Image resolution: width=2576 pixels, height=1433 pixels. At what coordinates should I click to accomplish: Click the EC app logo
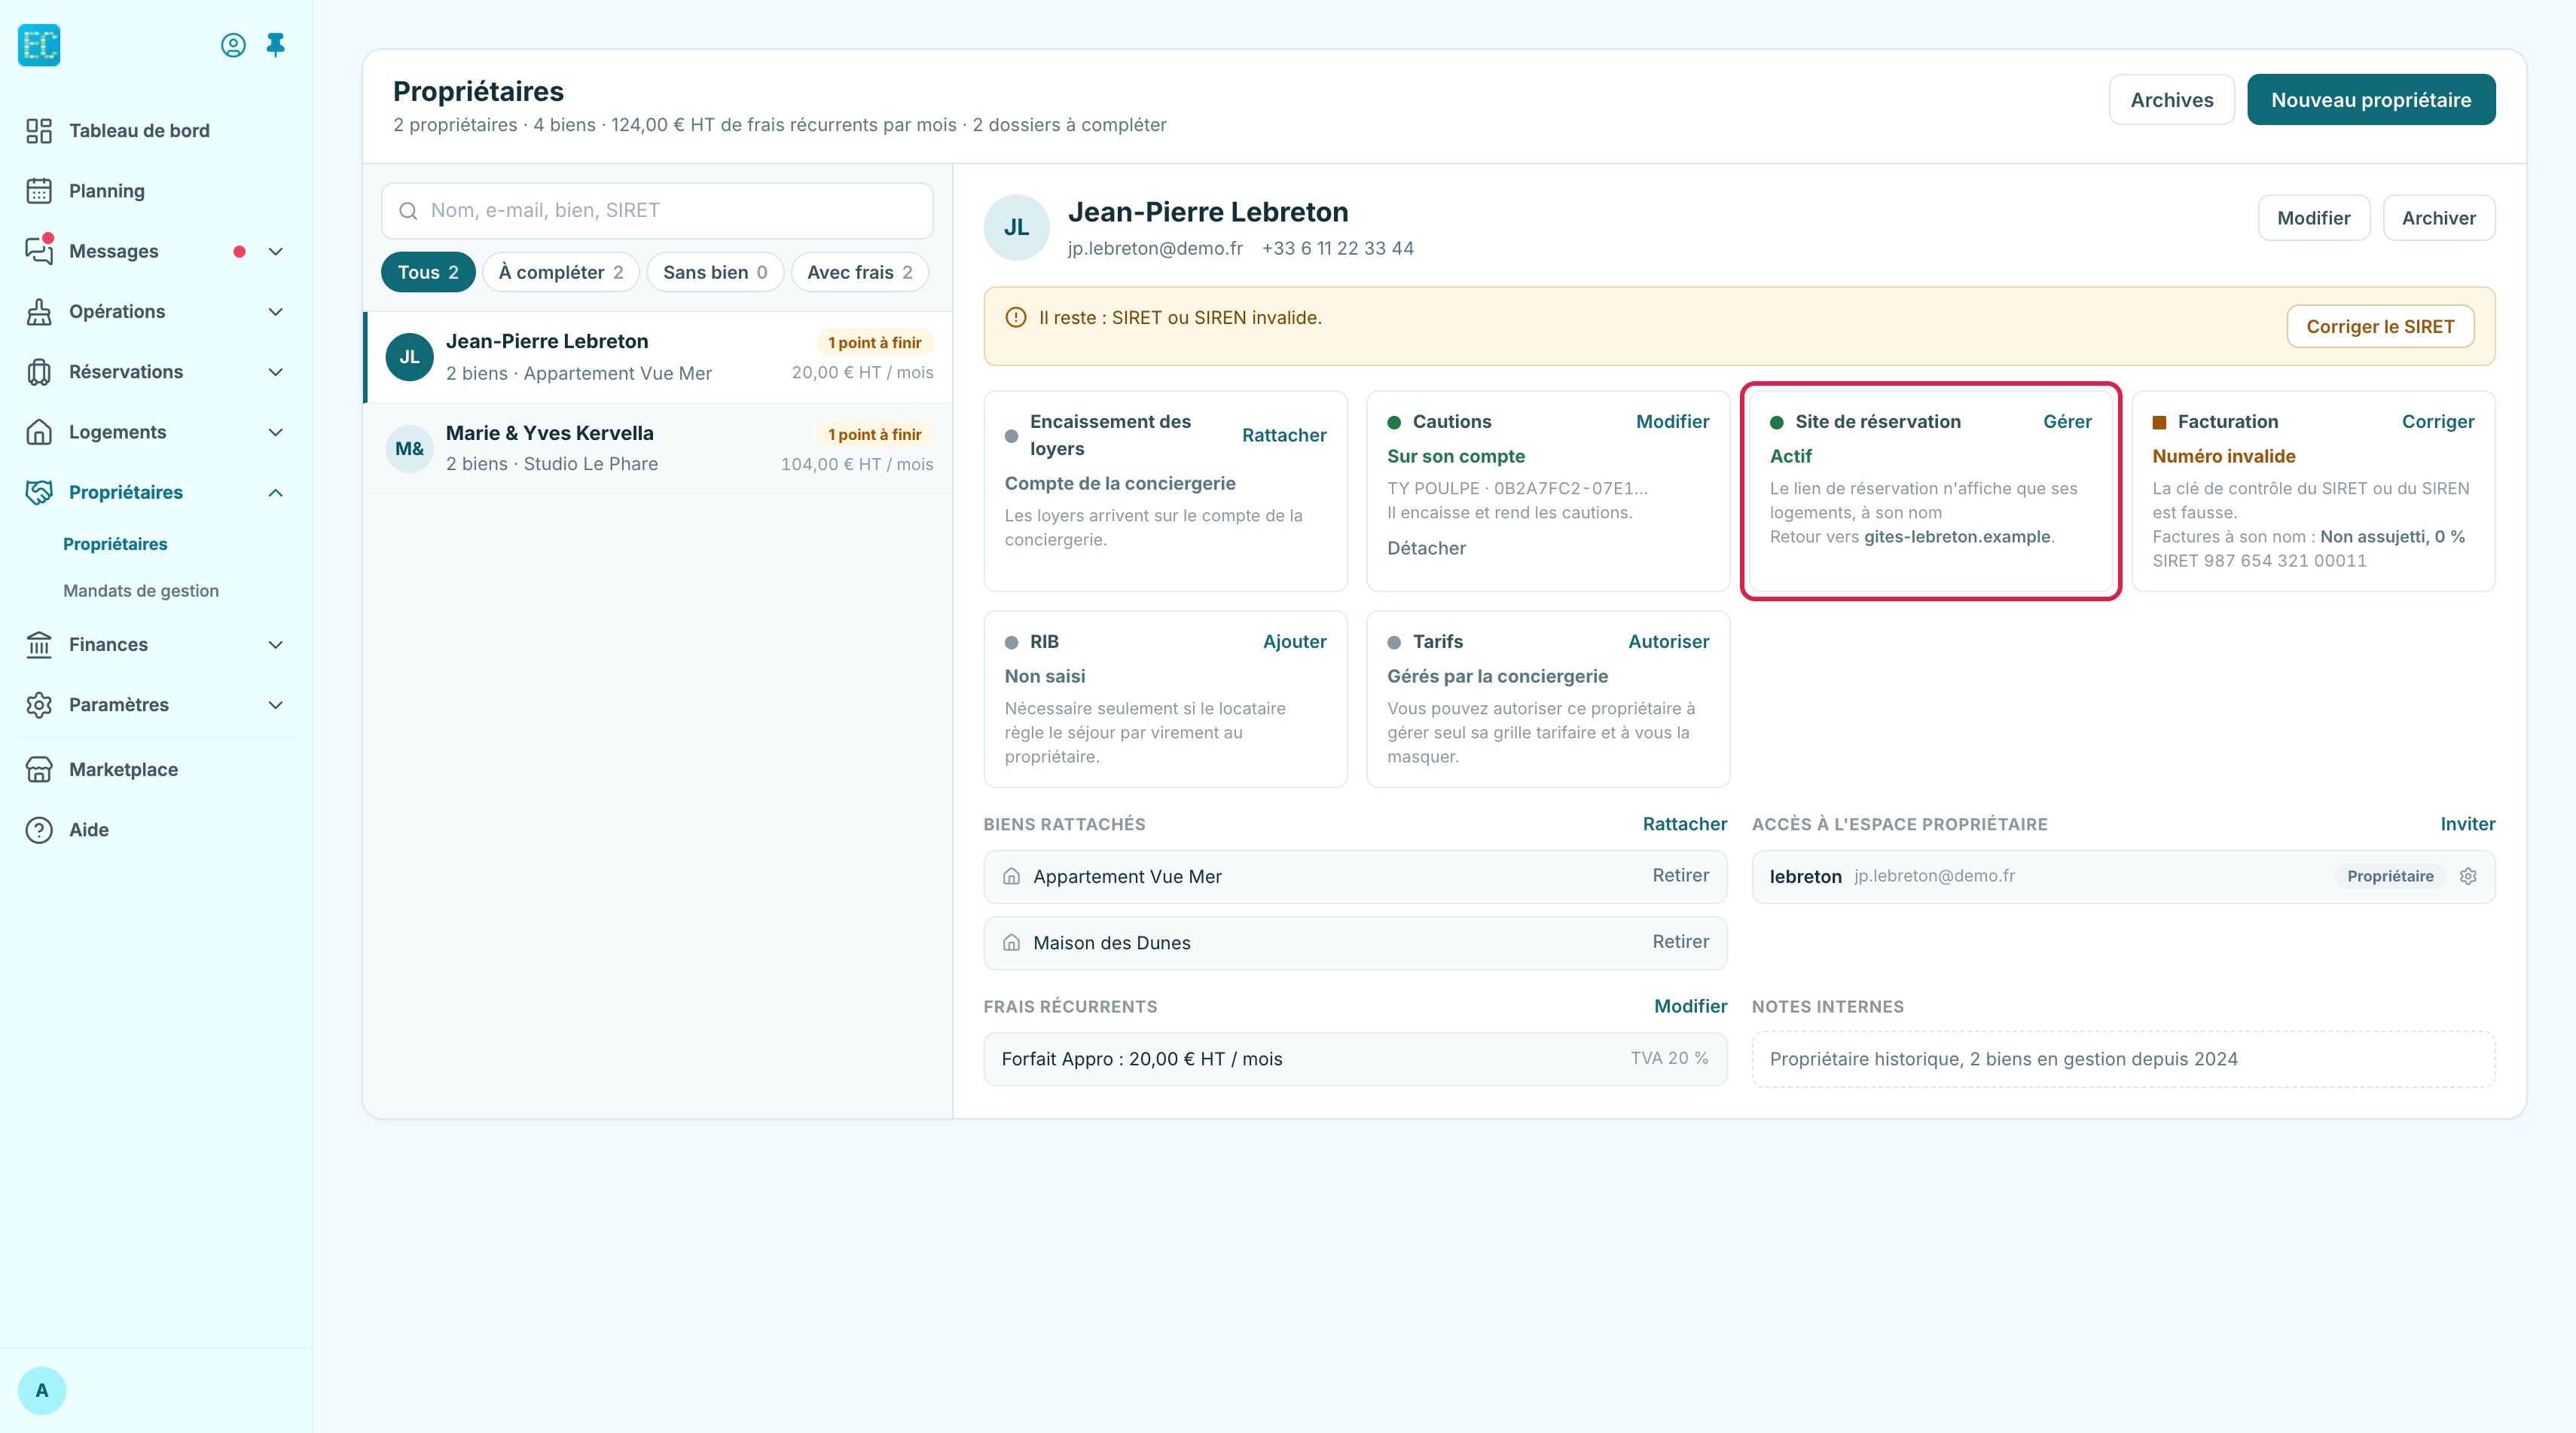(x=39, y=45)
